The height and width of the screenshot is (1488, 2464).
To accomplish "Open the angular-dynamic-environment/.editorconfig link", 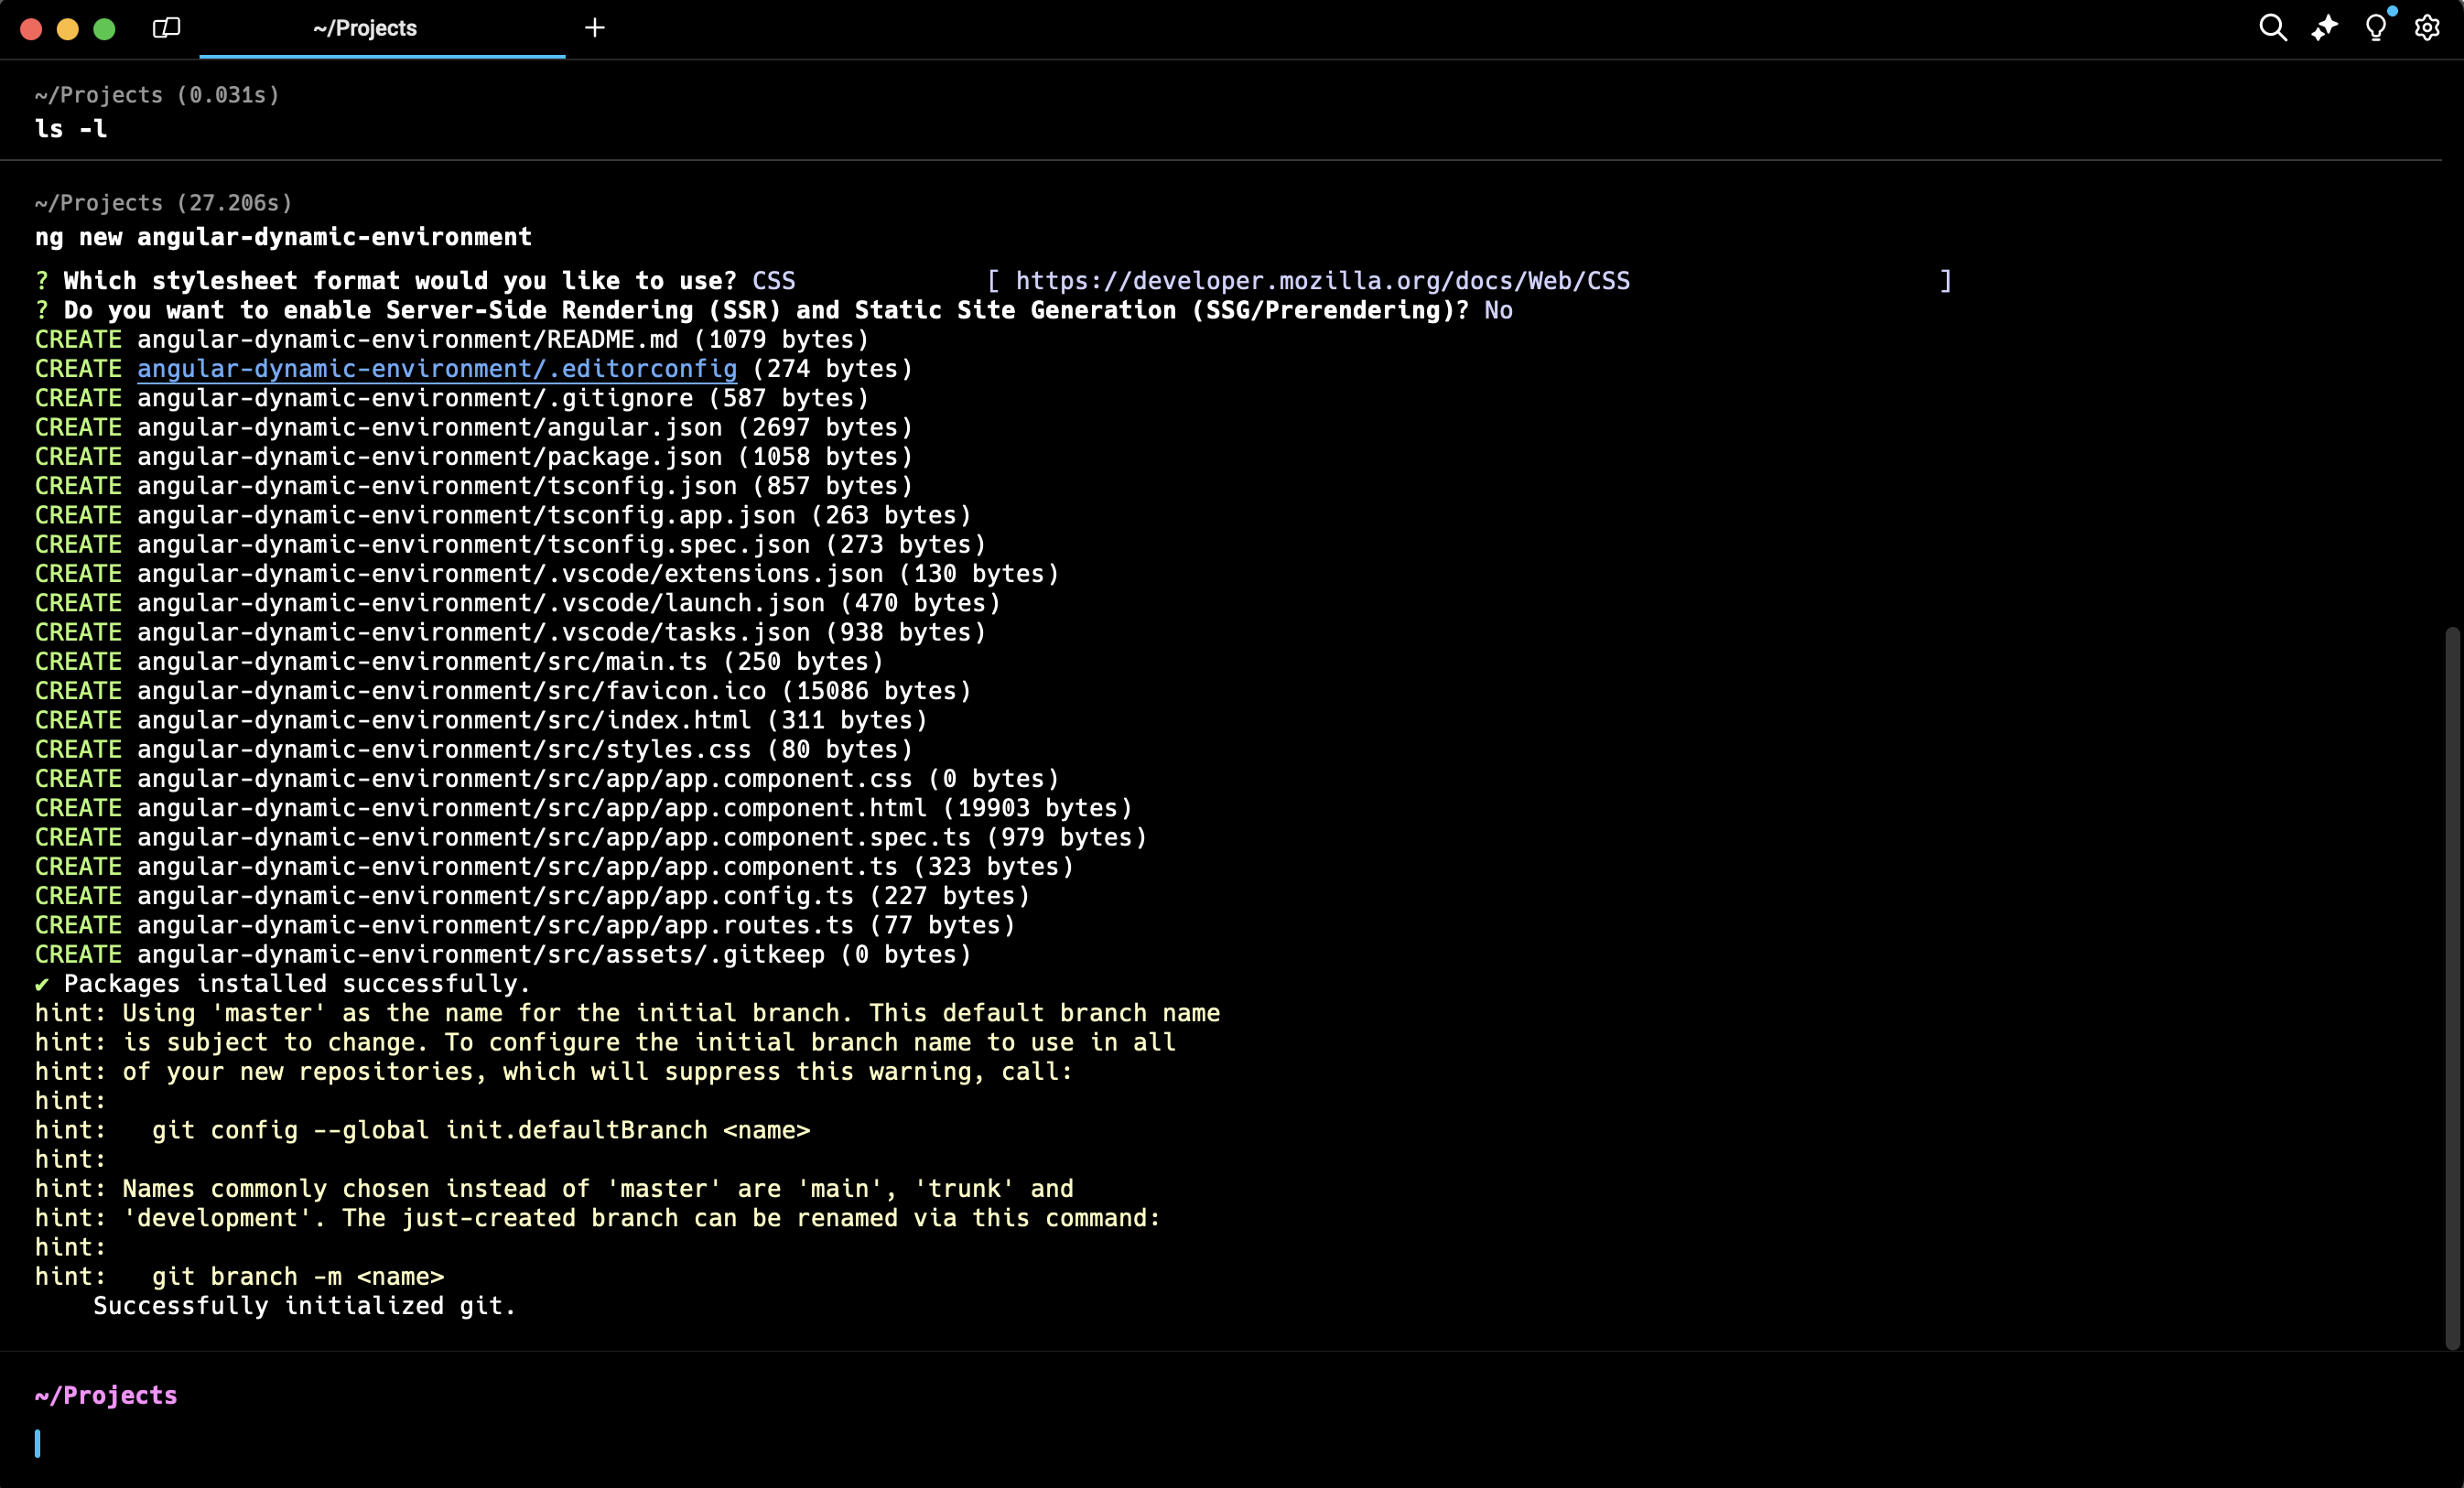I will [437, 369].
